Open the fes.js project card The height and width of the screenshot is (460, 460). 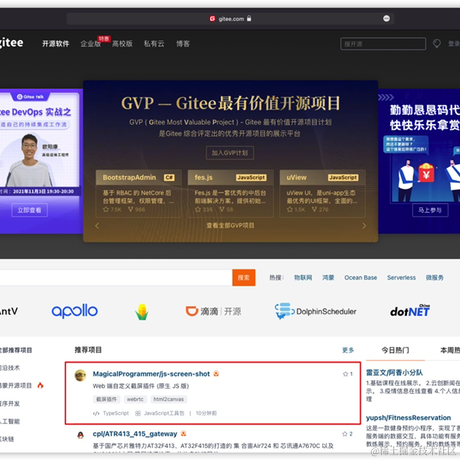point(231,193)
